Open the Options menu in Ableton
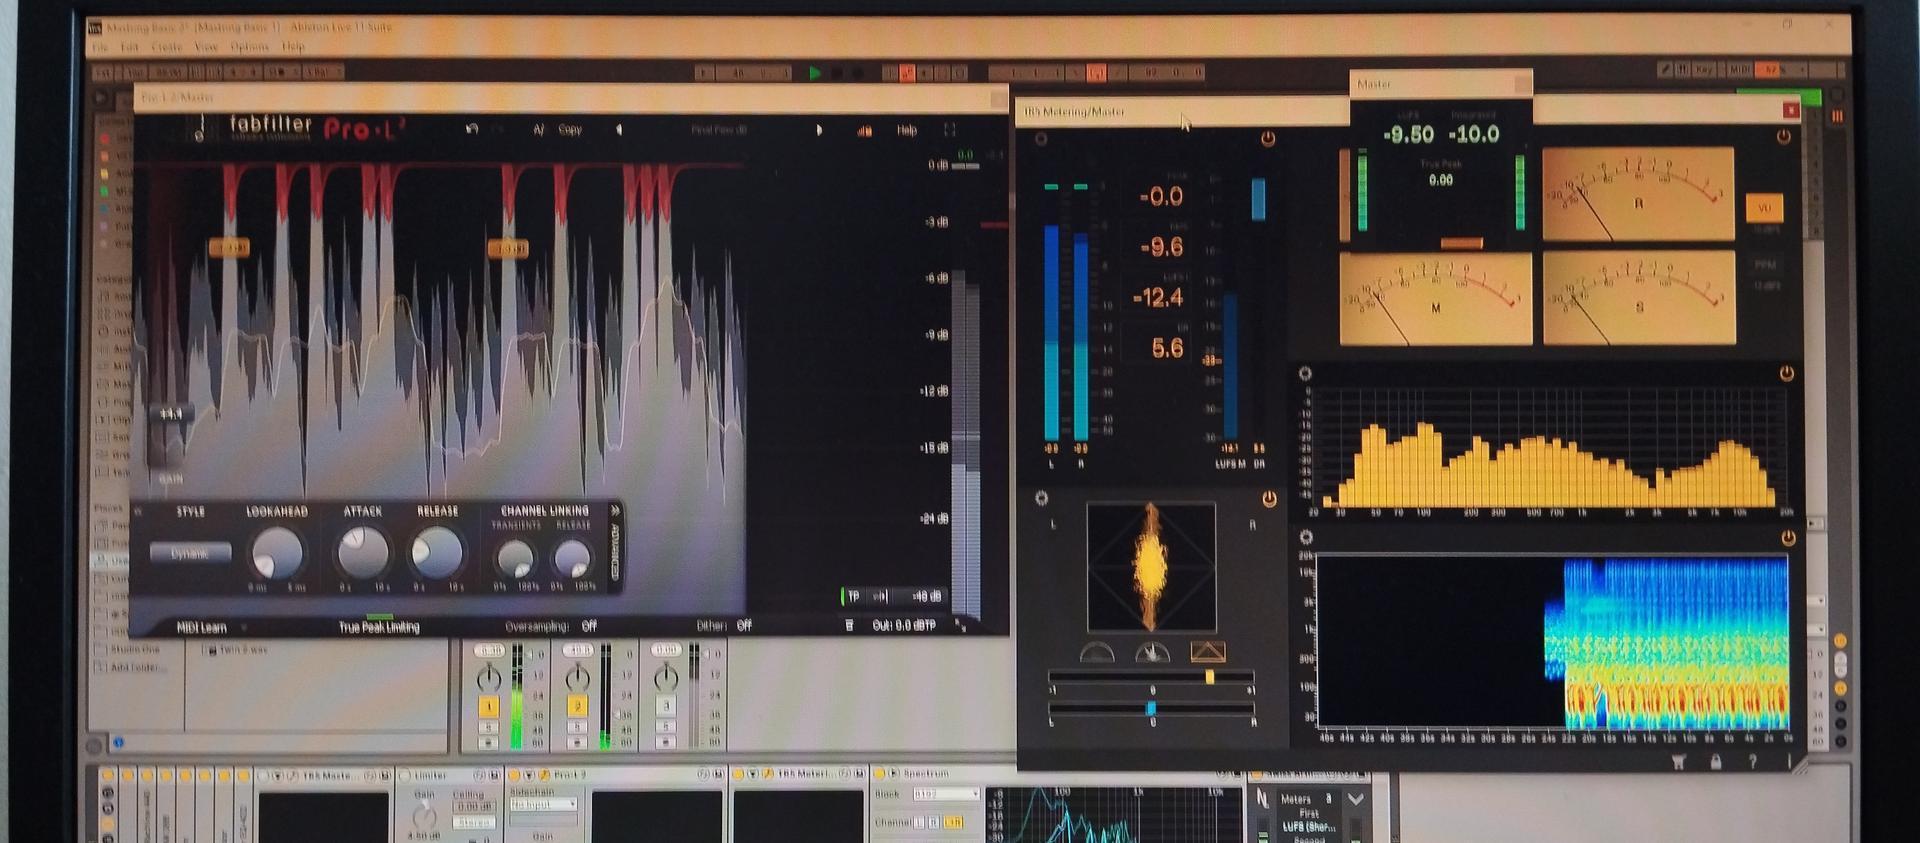The width and height of the screenshot is (1920, 843). pos(250,47)
